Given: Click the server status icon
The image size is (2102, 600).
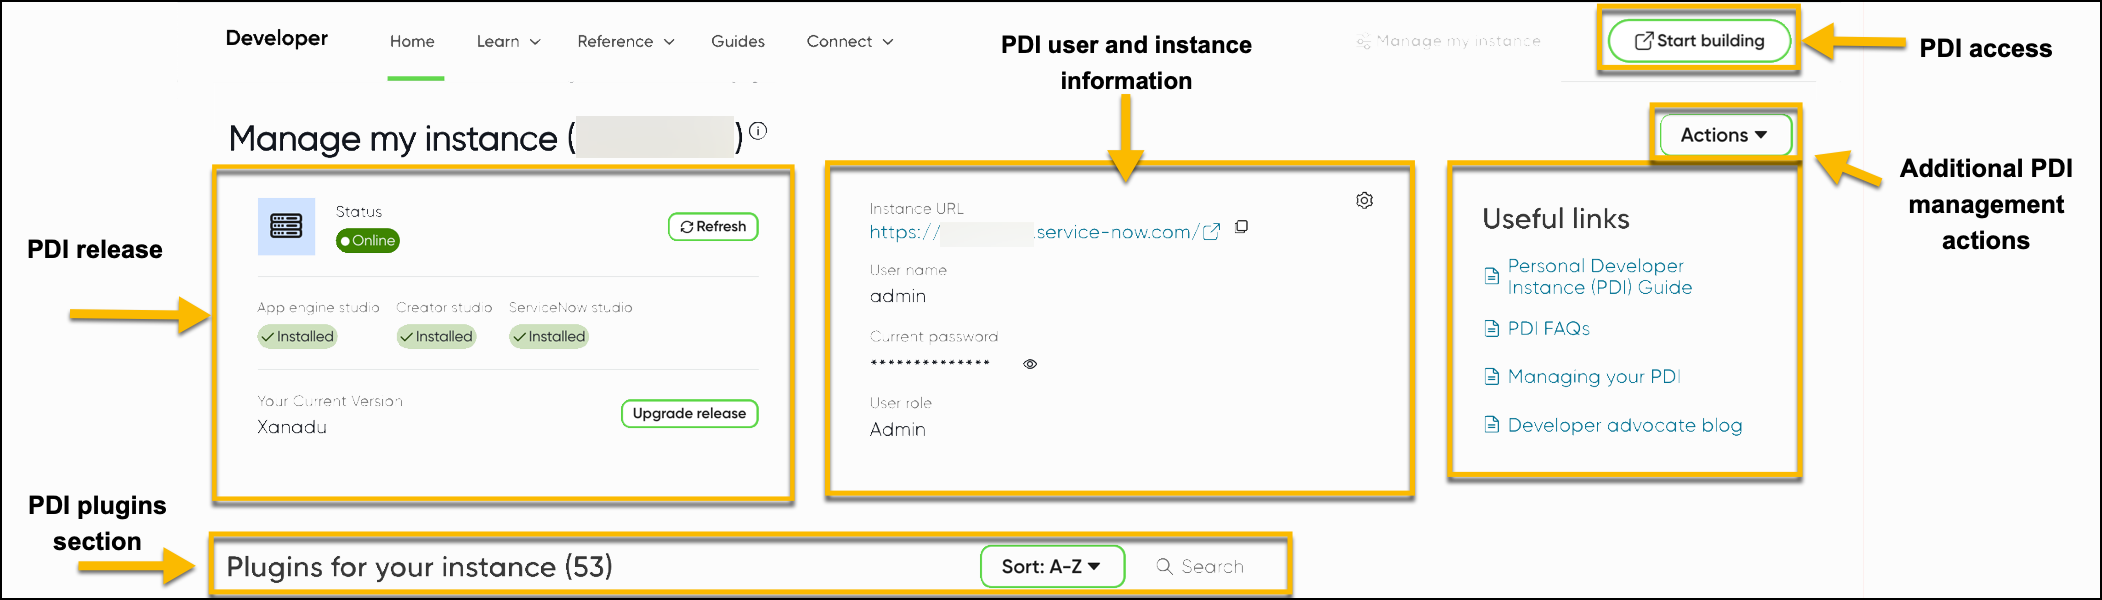Looking at the screenshot, I should [286, 226].
